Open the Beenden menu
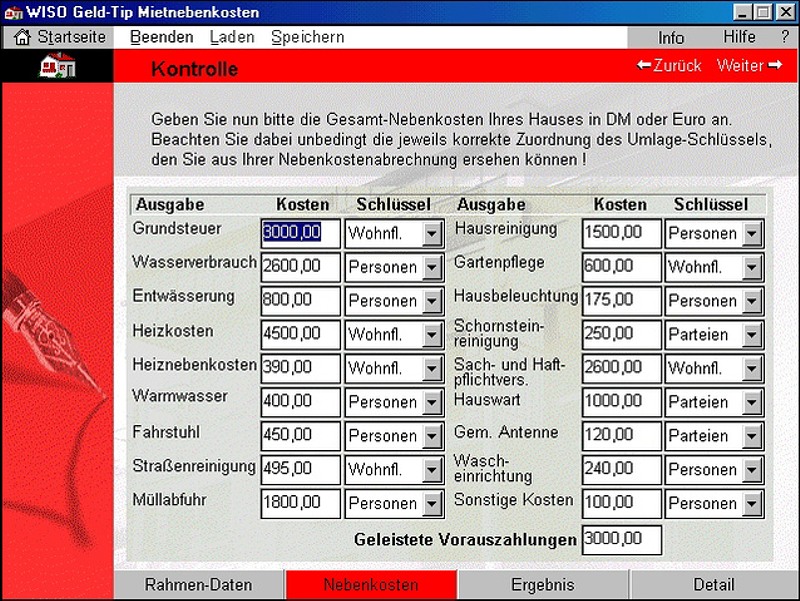800x601 pixels. click(161, 37)
